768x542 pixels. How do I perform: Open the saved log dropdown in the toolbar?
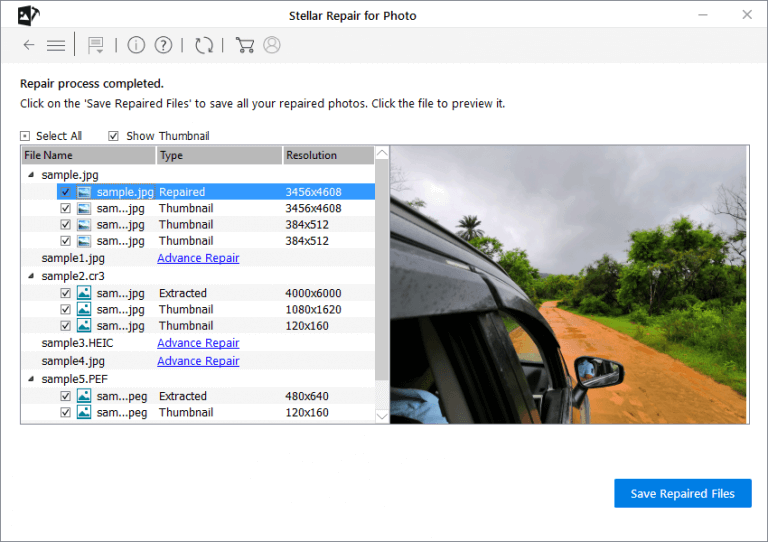tap(97, 45)
